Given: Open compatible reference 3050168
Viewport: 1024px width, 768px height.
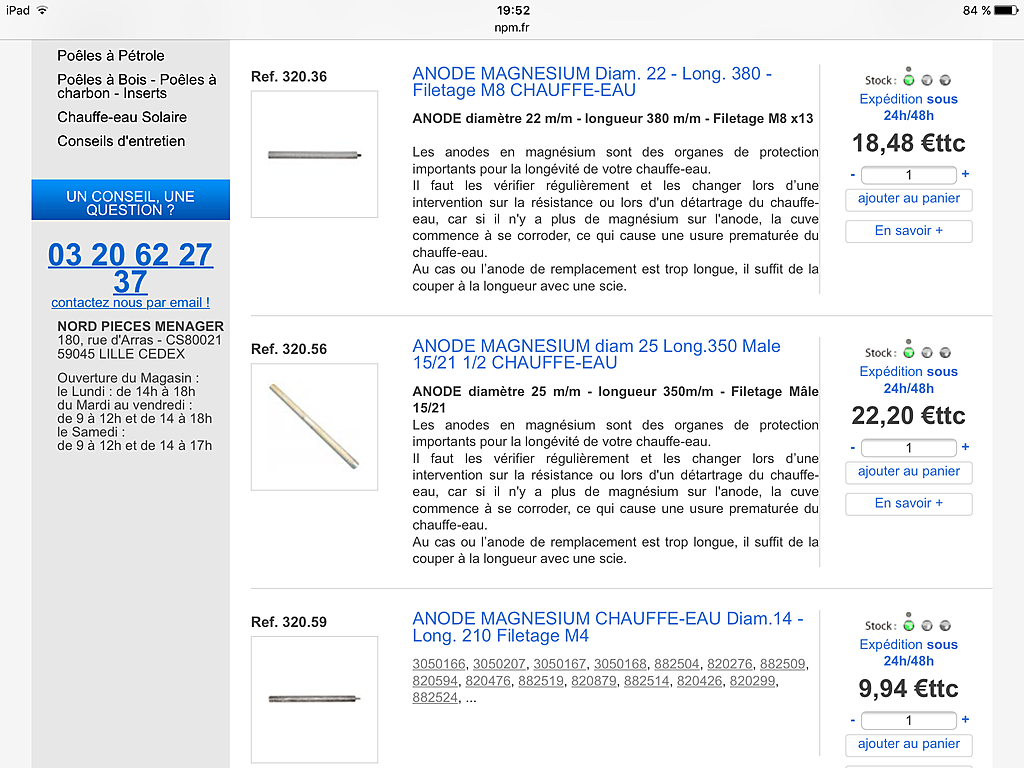Looking at the screenshot, I should 620,664.
